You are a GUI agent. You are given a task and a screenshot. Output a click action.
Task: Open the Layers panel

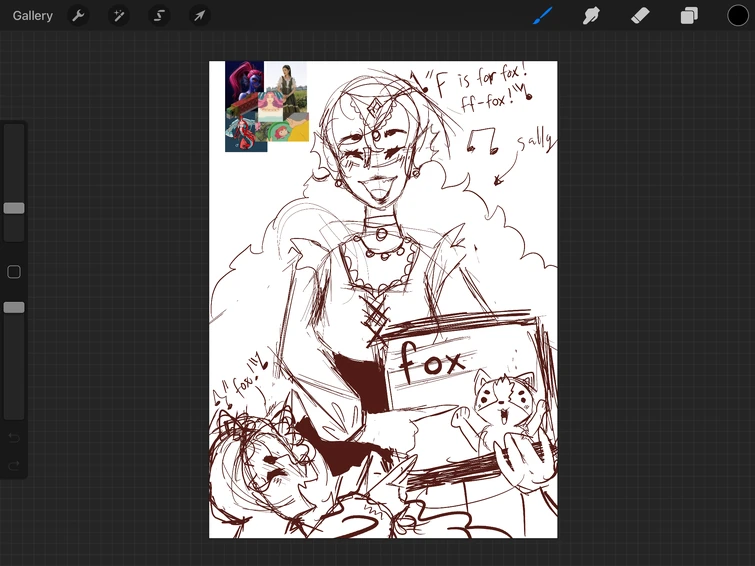(689, 16)
